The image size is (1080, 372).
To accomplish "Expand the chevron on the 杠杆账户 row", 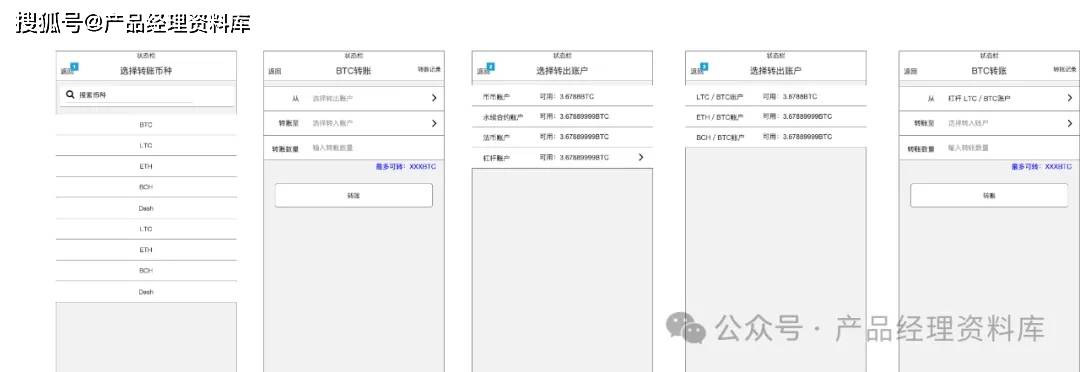I will coord(641,157).
